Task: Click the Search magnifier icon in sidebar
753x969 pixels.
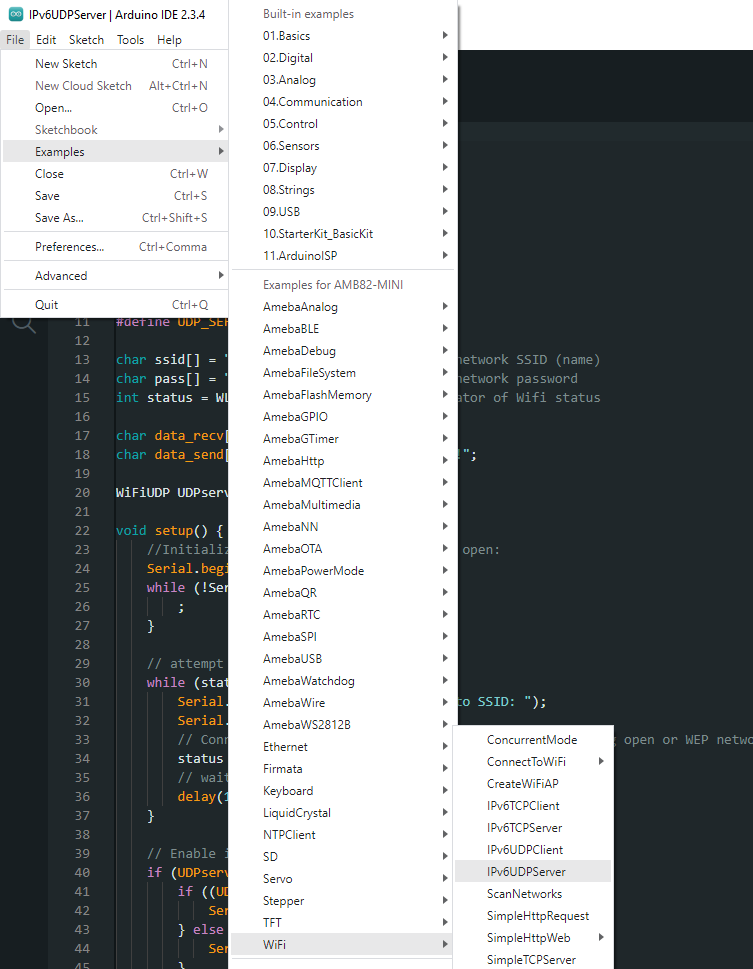Action: [x=23, y=323]
